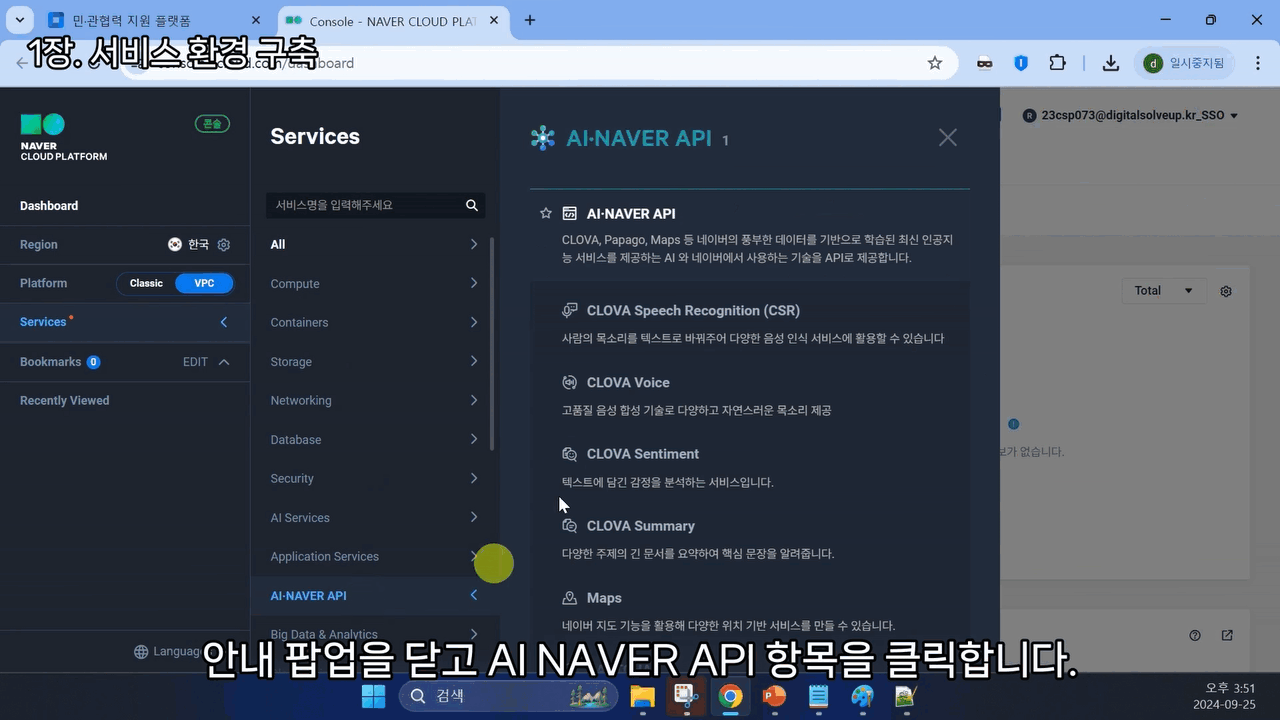Expand the Compute service category

[x=374, y=284]
